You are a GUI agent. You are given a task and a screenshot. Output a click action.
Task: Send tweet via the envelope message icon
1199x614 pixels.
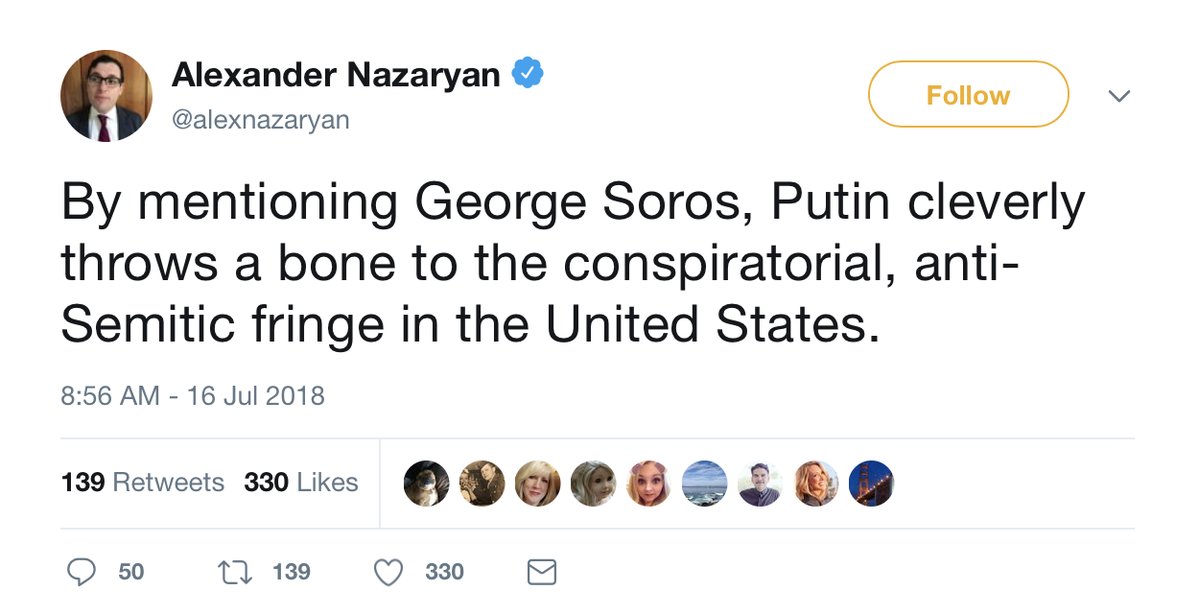coord(541,572)
